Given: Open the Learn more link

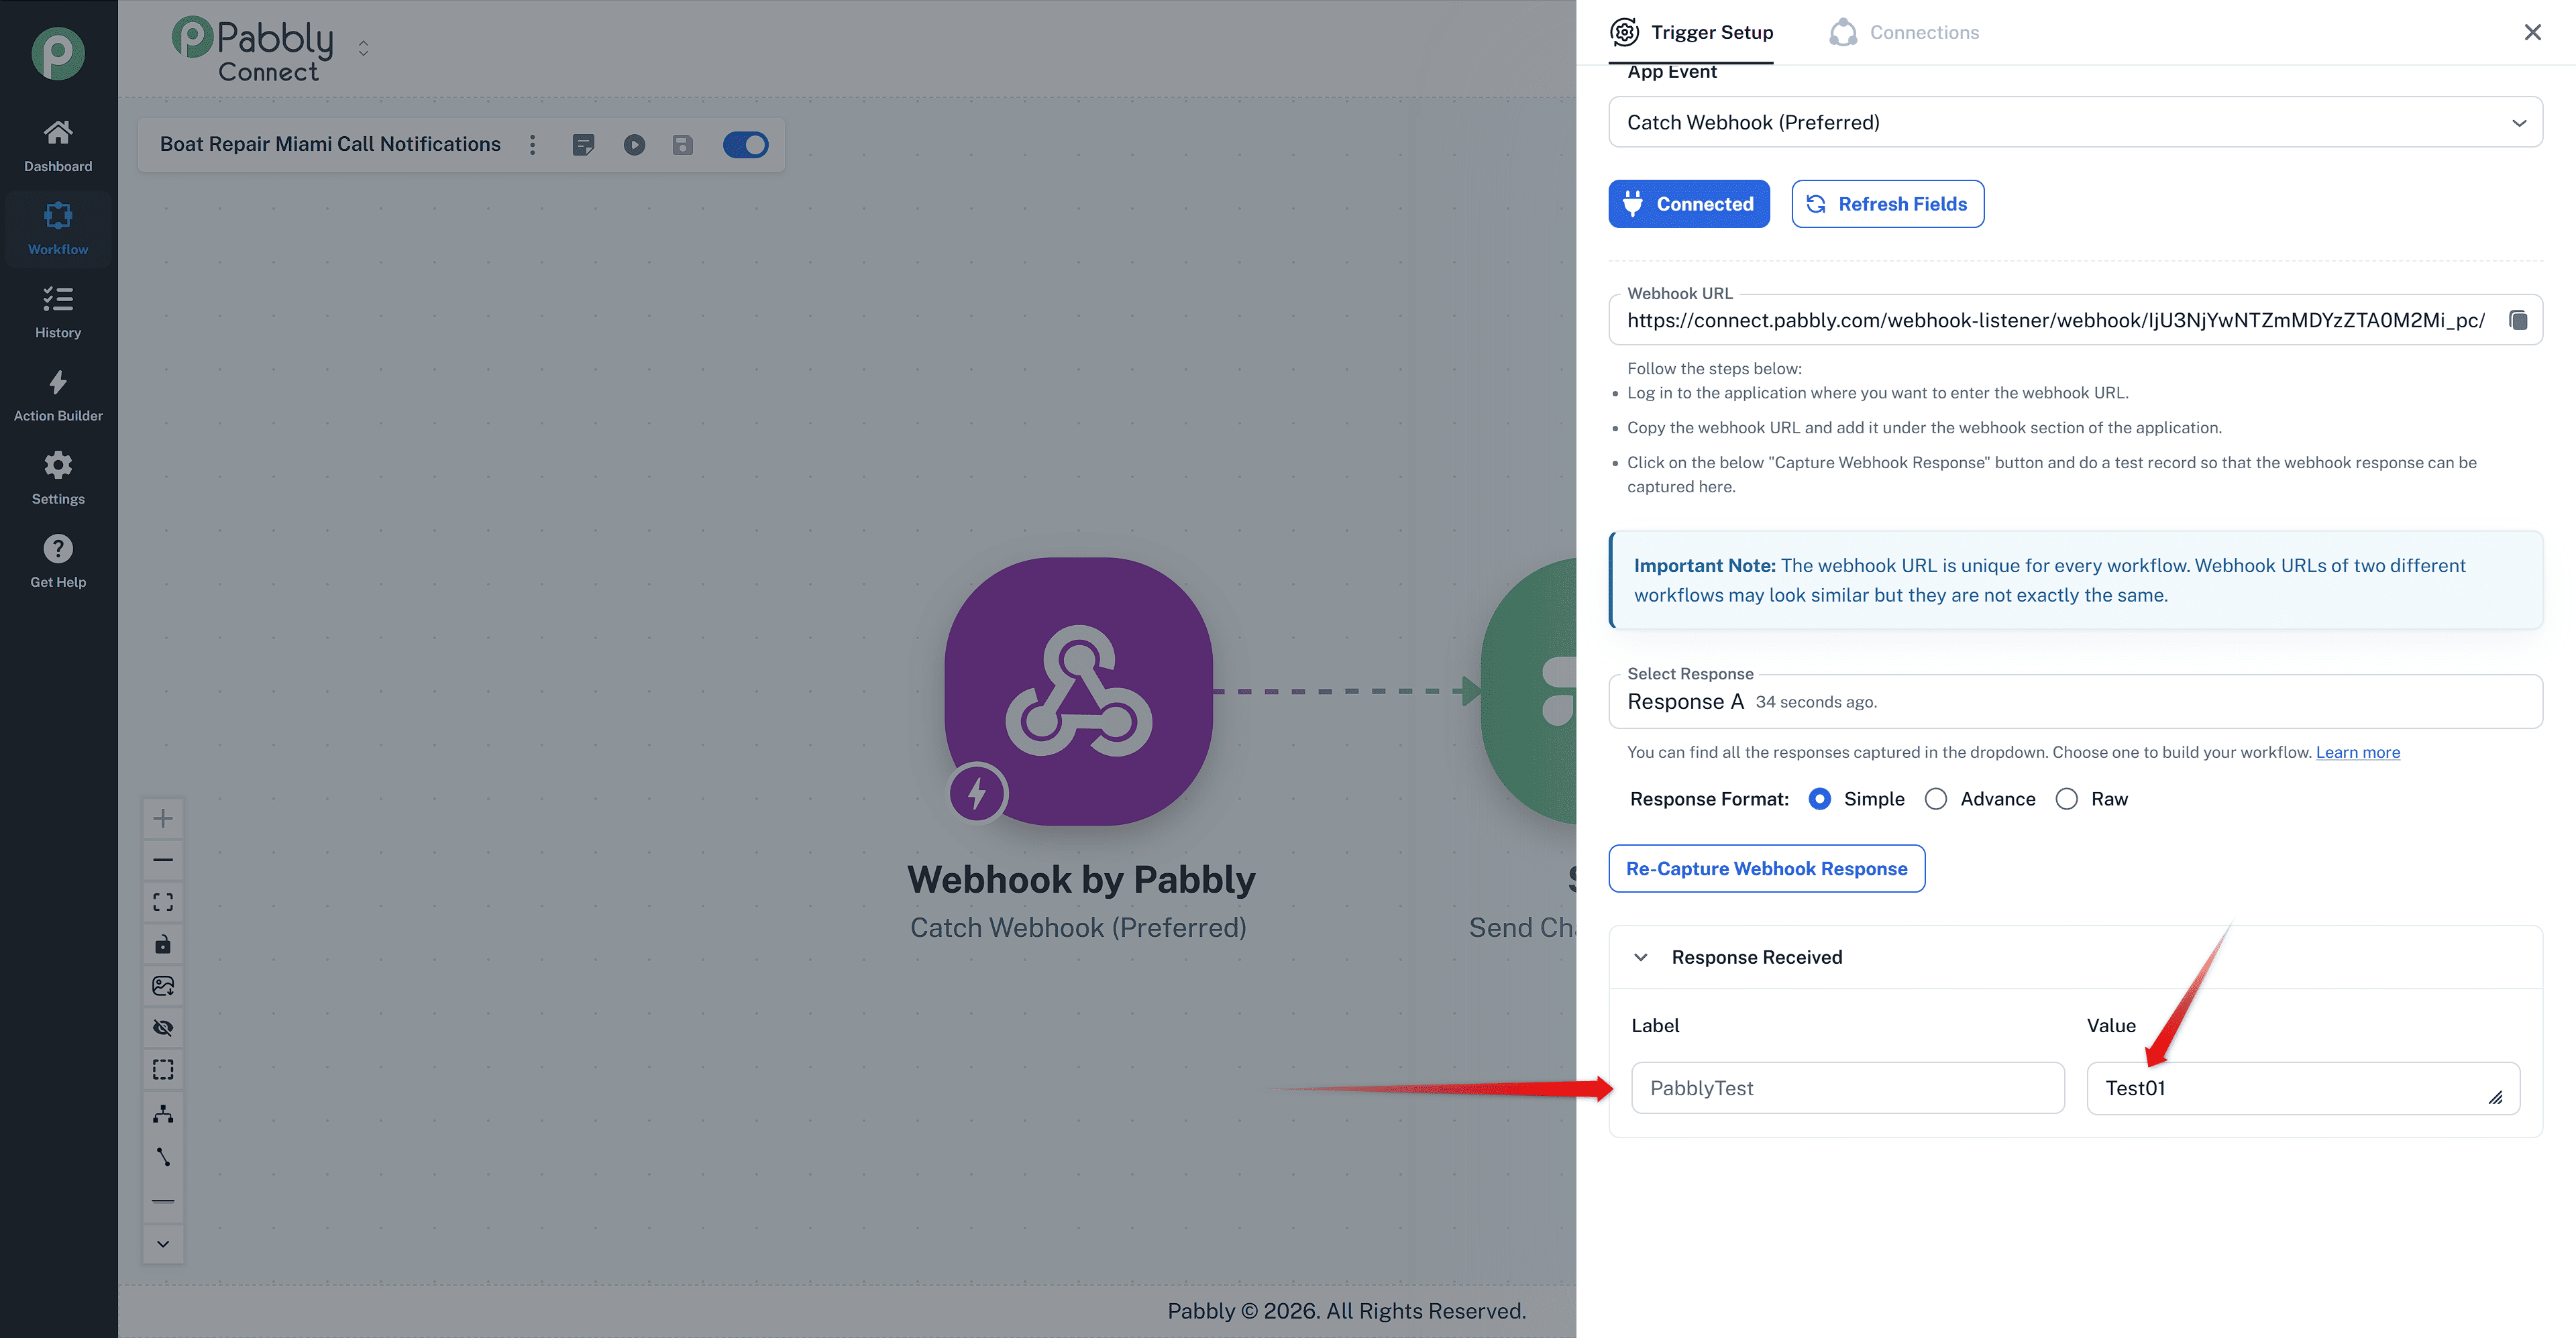Looking at the screenshot, I should (x=2358, y=752).
